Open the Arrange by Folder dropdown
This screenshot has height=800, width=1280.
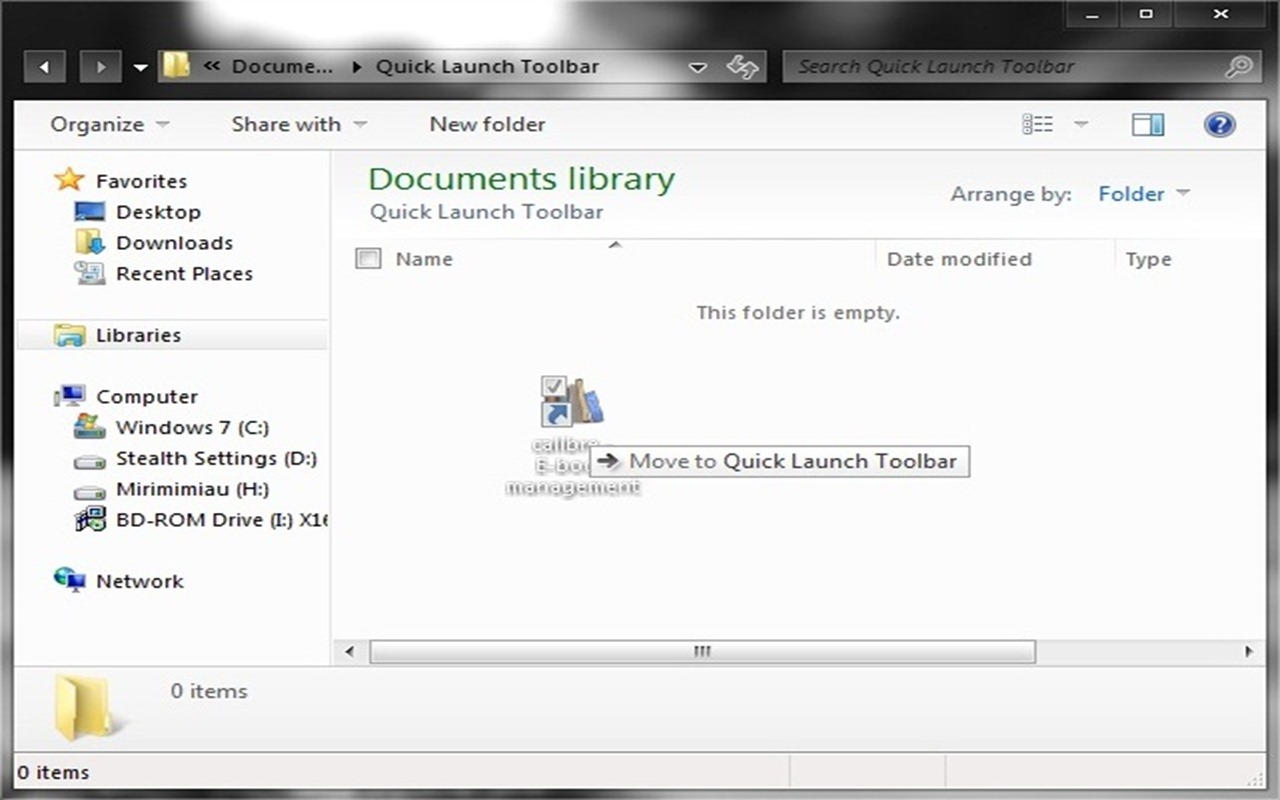(1144, 194)
